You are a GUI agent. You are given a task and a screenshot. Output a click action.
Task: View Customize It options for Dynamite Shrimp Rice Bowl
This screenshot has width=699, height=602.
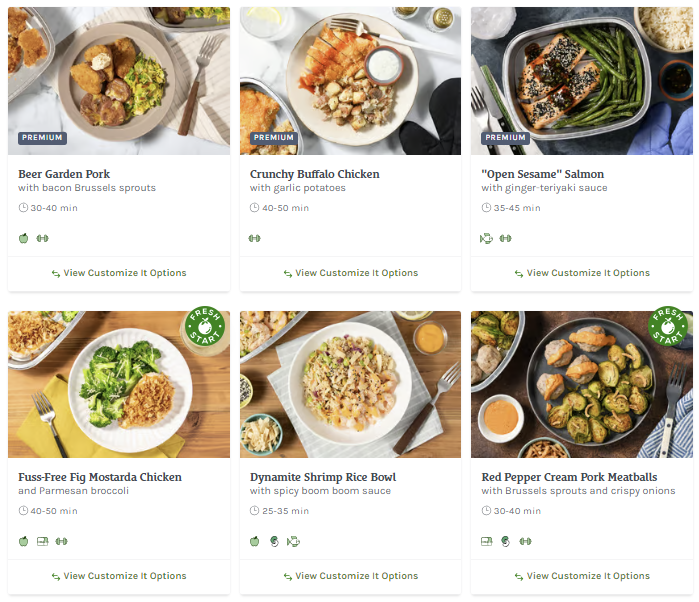point(350,576)
